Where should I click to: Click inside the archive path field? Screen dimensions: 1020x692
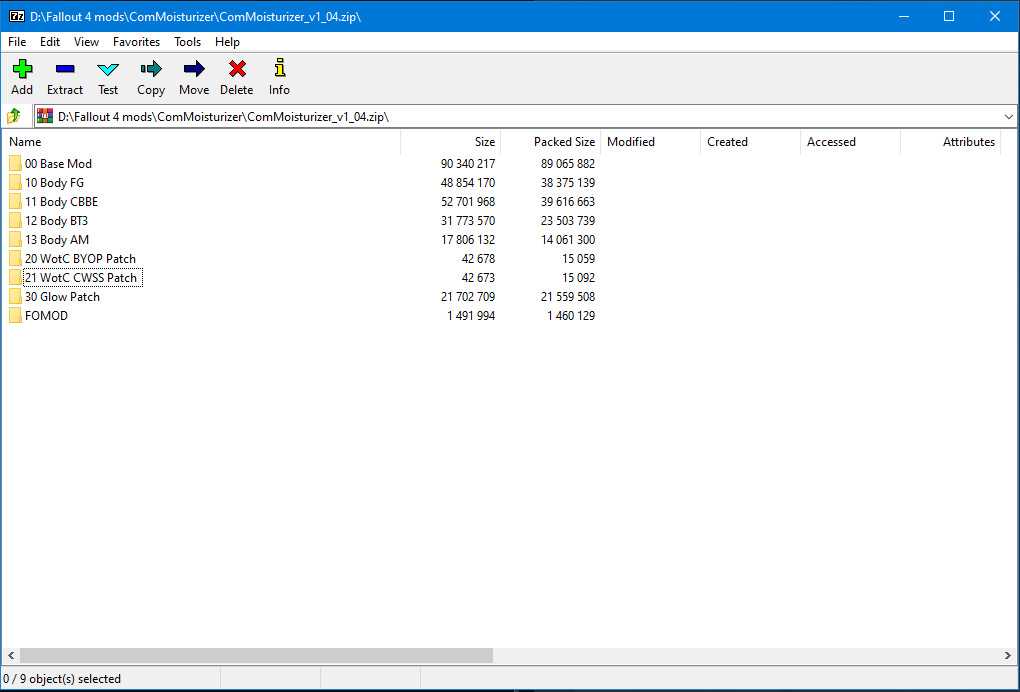pyautogui.click(x=500, y=117)
